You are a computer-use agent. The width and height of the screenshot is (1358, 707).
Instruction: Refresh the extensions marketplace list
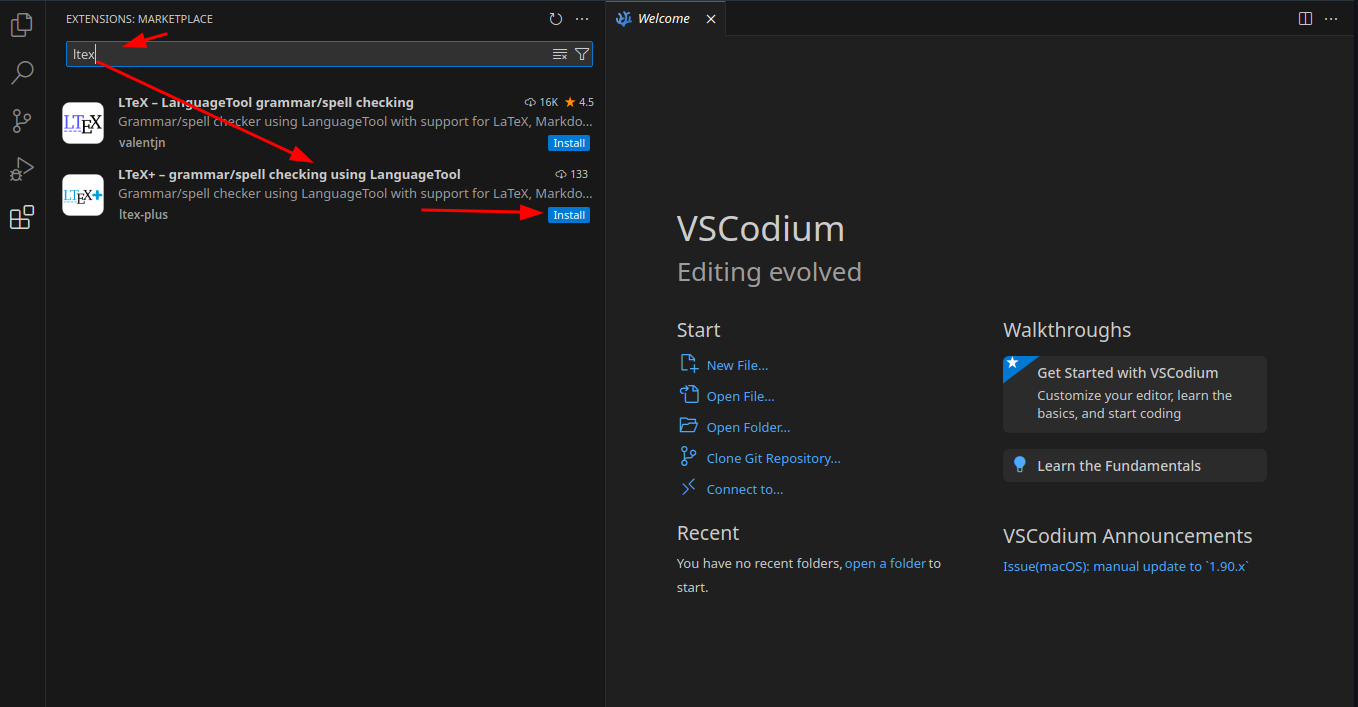556,19
